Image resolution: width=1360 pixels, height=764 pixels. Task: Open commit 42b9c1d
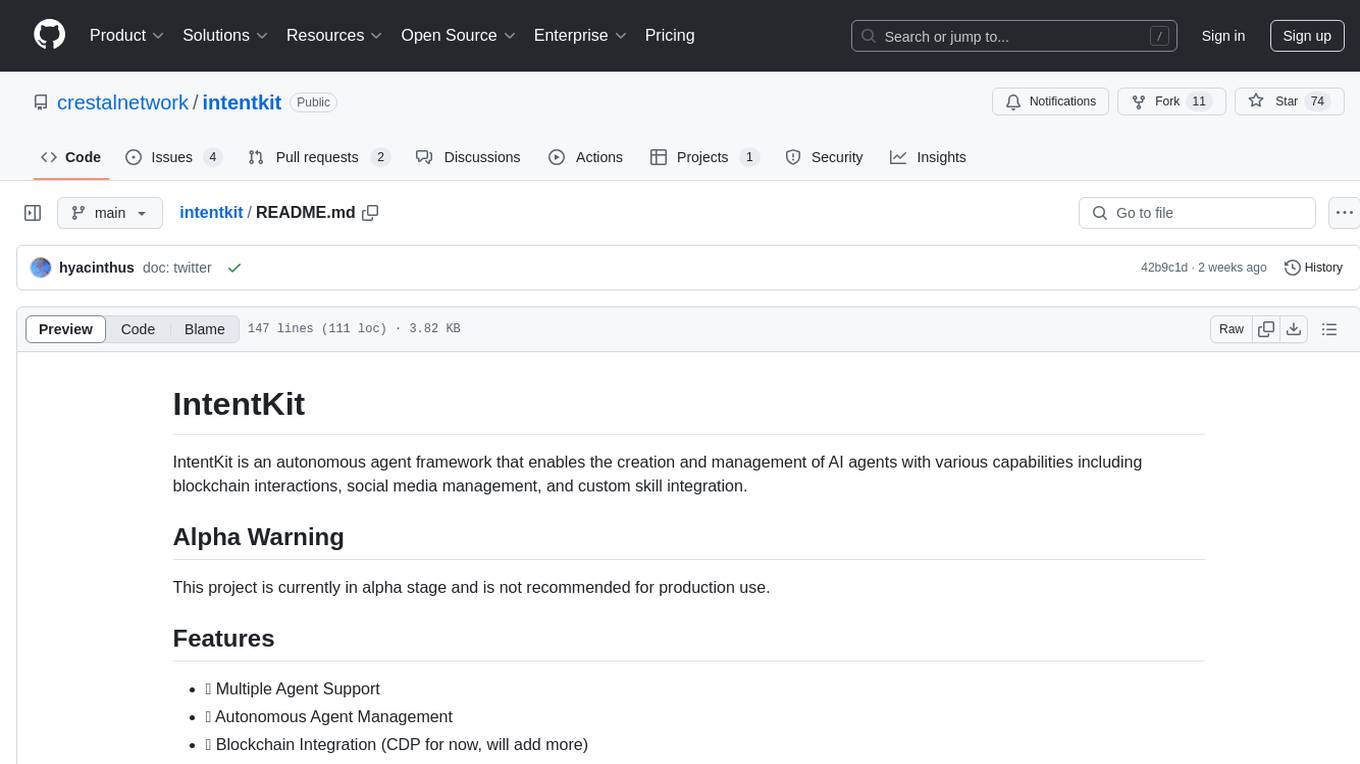1164,268
